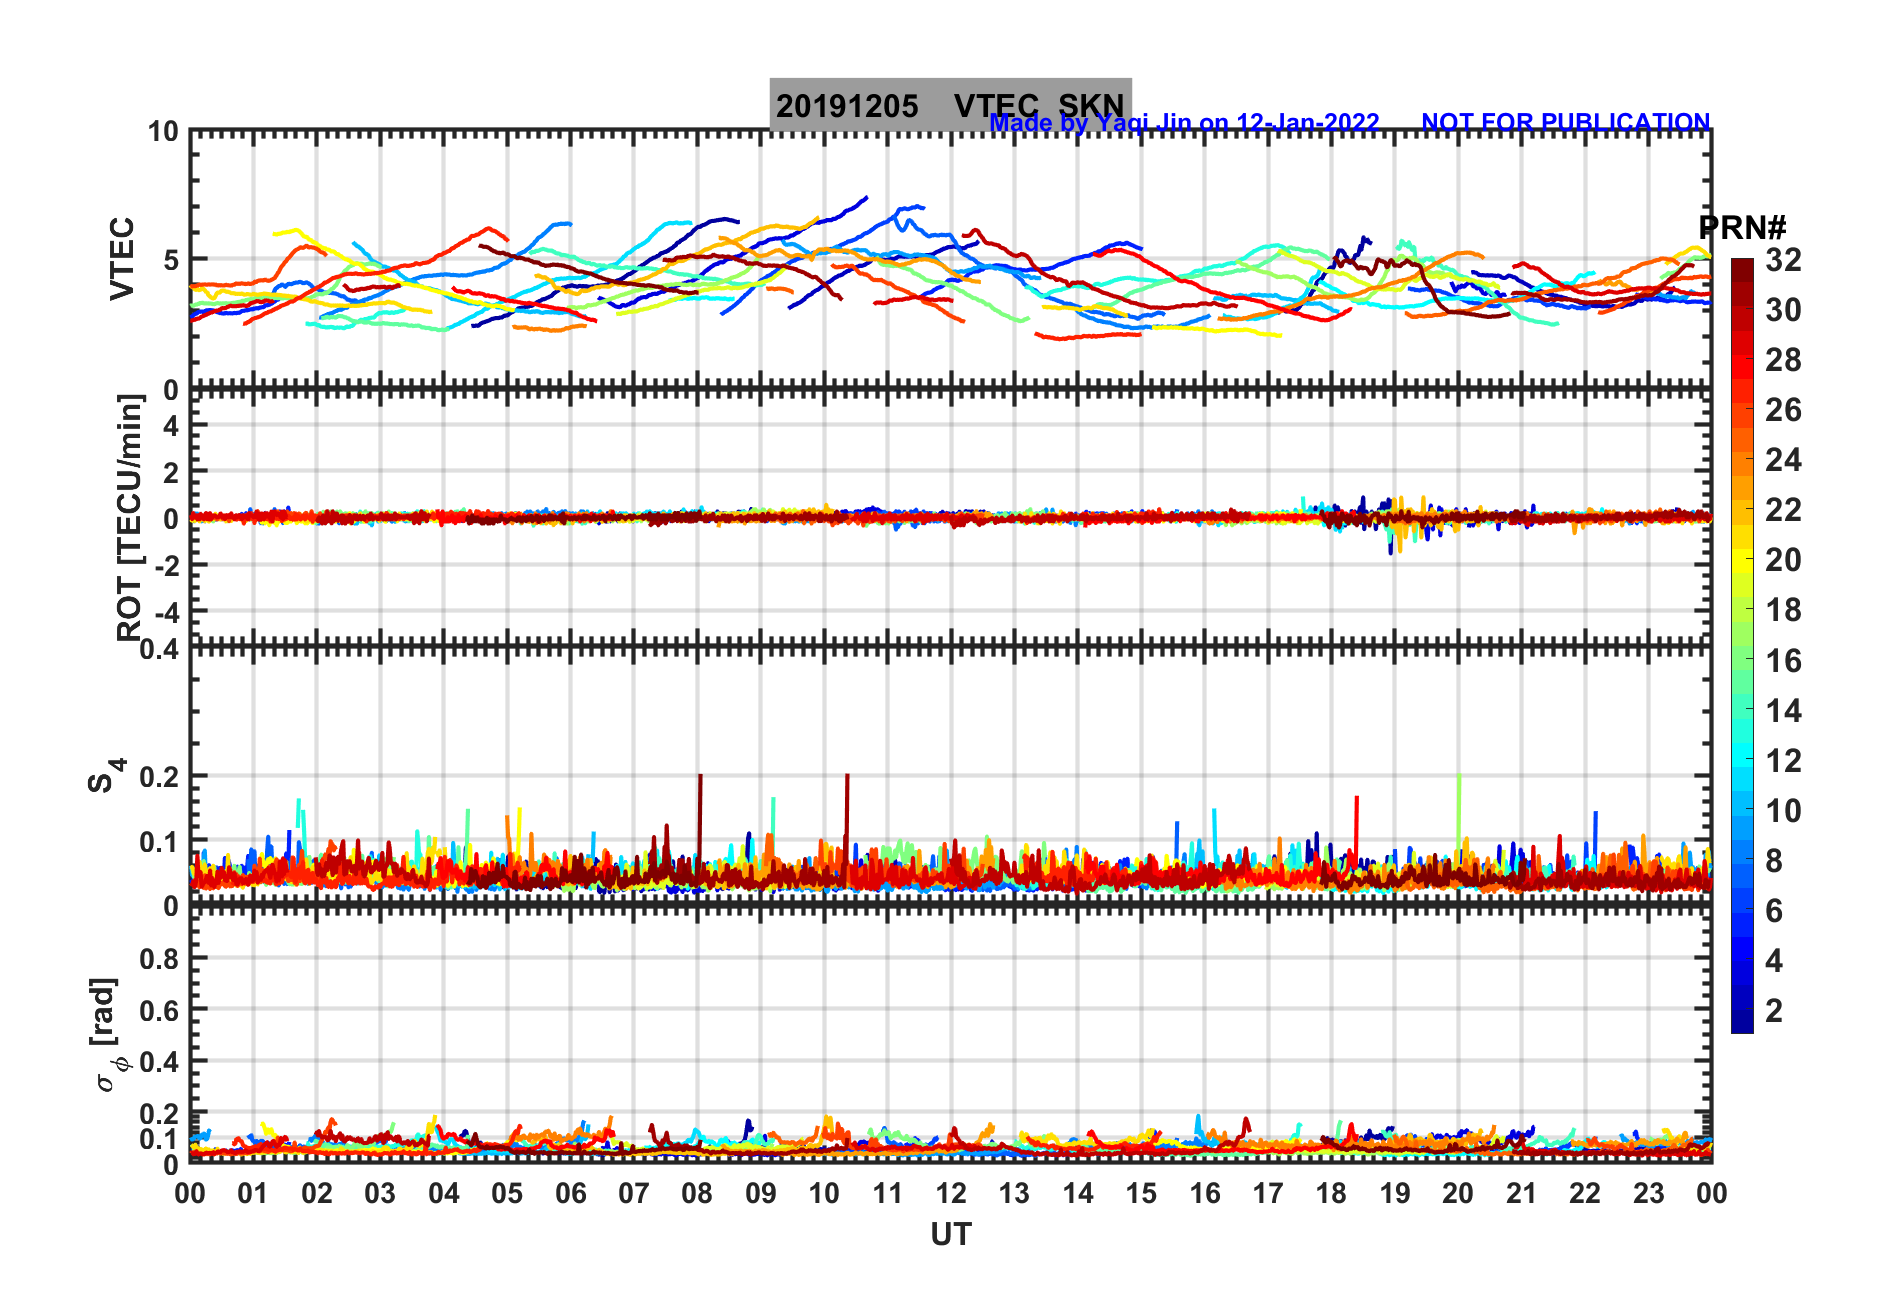Screen dimensions: 1902x1292
Task: Select σφ axis tick label '0.6'
Action: tap(160, 1010)
